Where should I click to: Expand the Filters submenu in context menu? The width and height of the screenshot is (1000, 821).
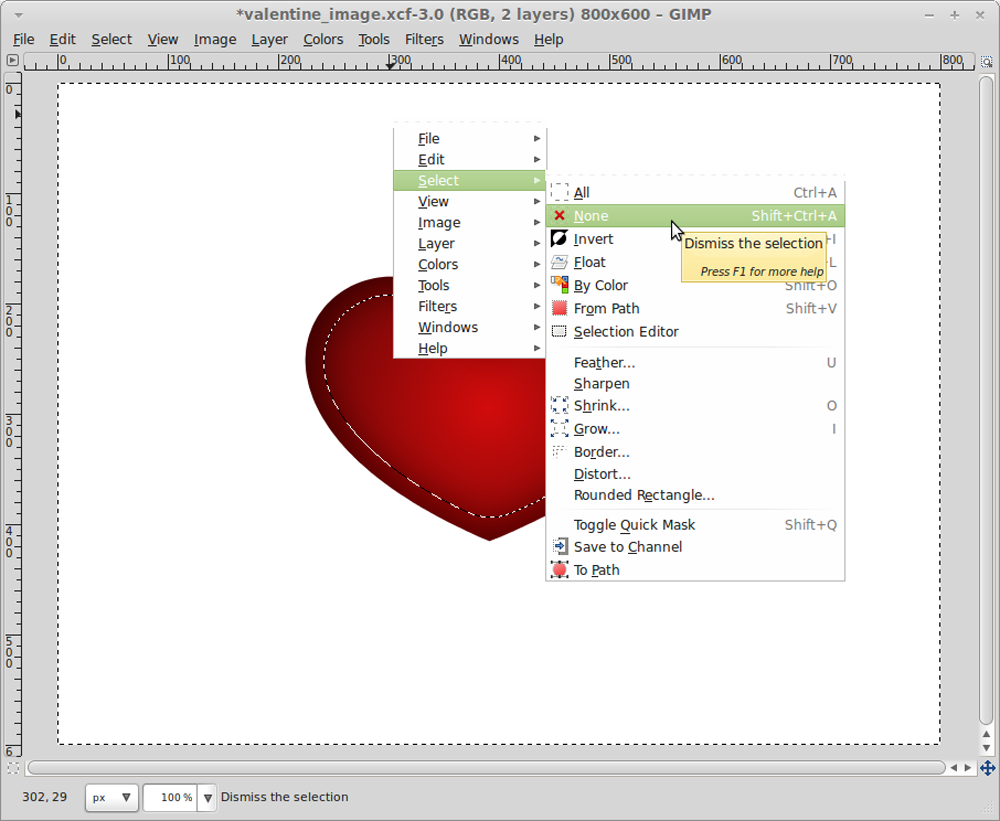click(437, 306)
